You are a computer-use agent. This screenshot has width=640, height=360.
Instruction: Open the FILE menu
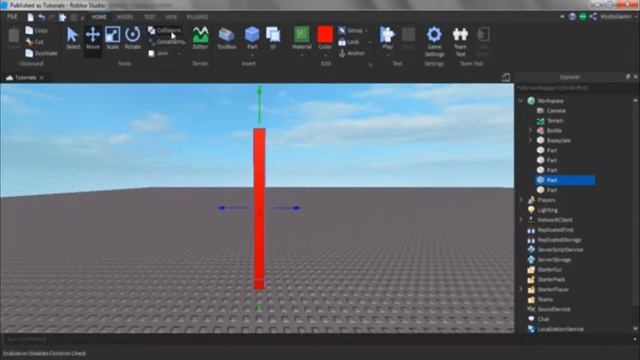pyautogui.click(x=12, y=17)
